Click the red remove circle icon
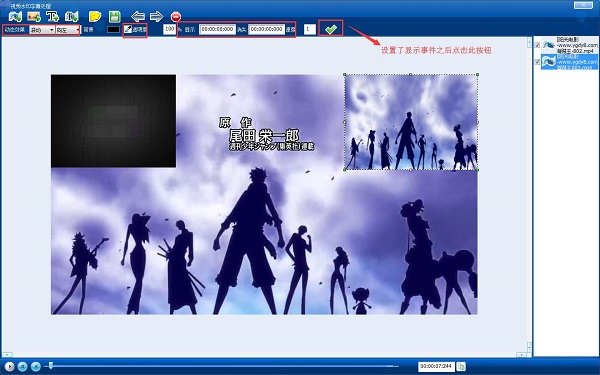 (176, 17)
